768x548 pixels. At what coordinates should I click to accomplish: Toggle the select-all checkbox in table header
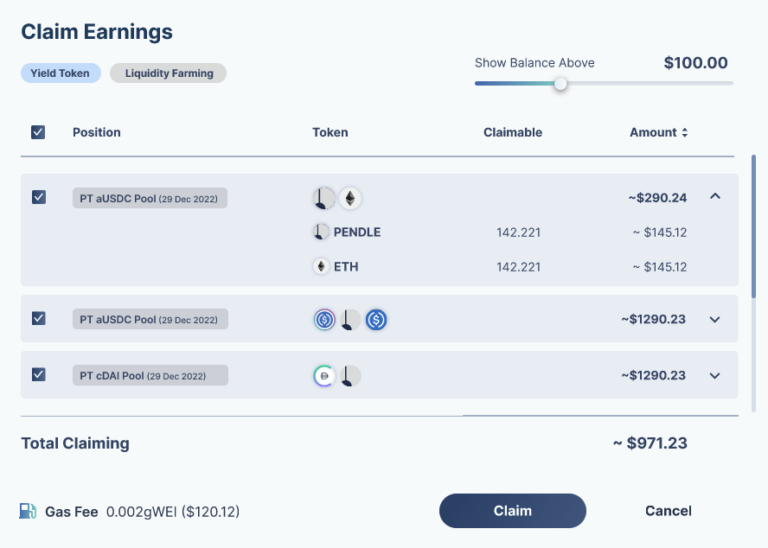(x=38, y=132)
